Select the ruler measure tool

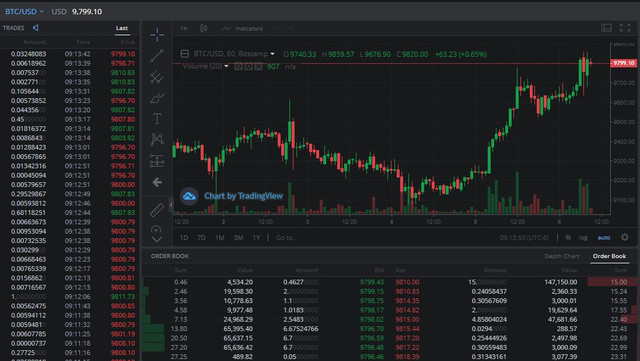click(157, 210)
